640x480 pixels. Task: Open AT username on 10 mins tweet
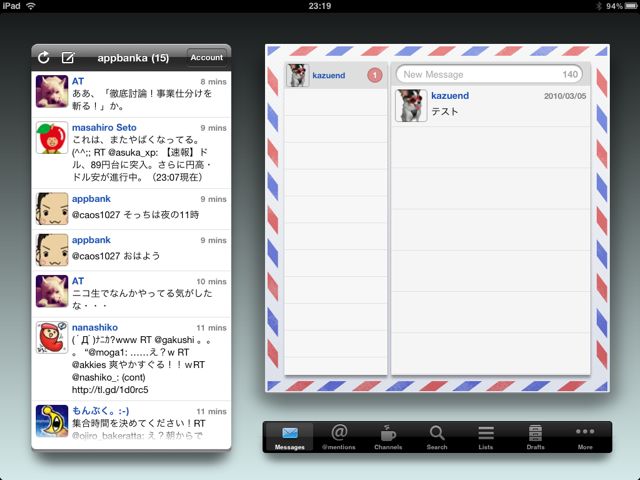78,281
